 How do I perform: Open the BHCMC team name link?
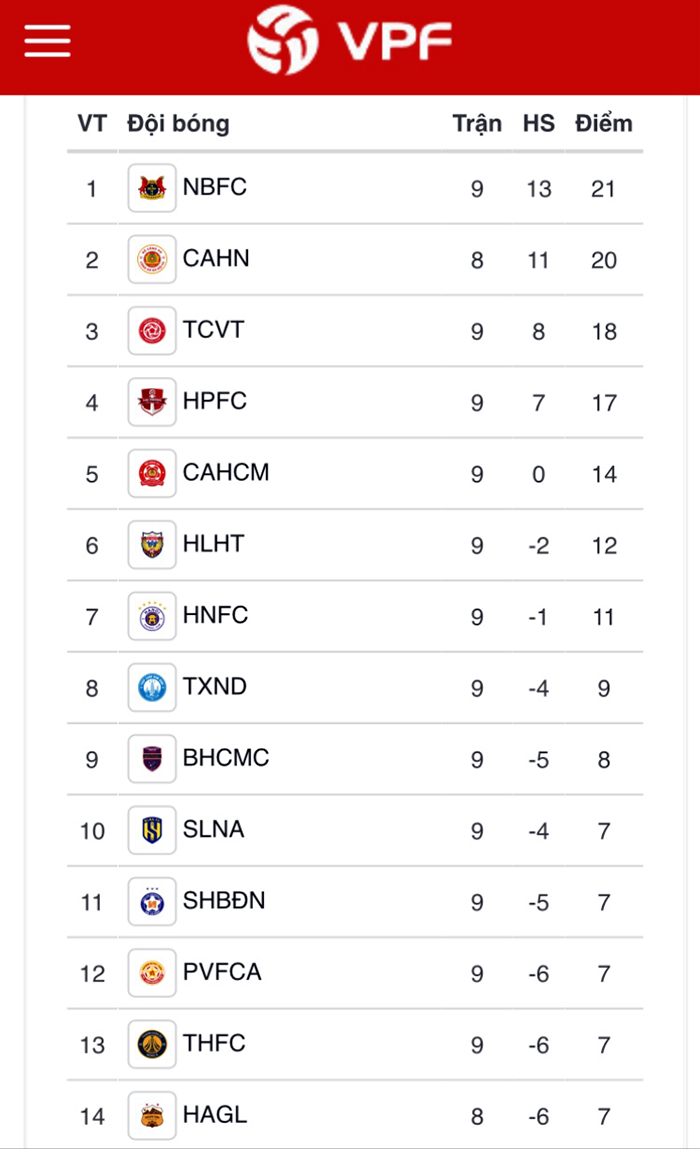click(226, 758)
